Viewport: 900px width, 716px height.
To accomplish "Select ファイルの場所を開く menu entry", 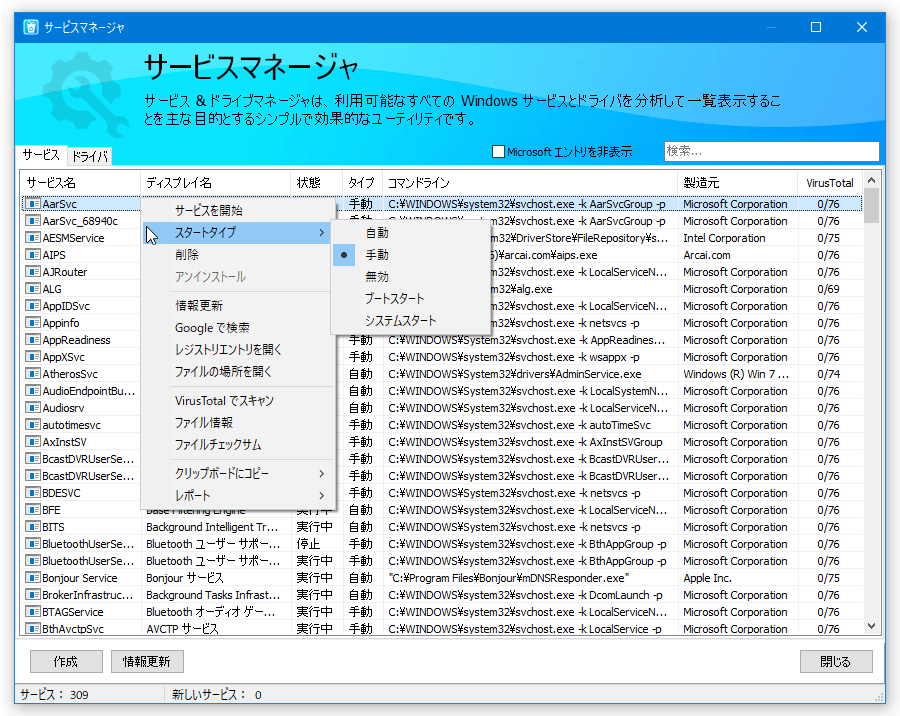I will (237, 372).
